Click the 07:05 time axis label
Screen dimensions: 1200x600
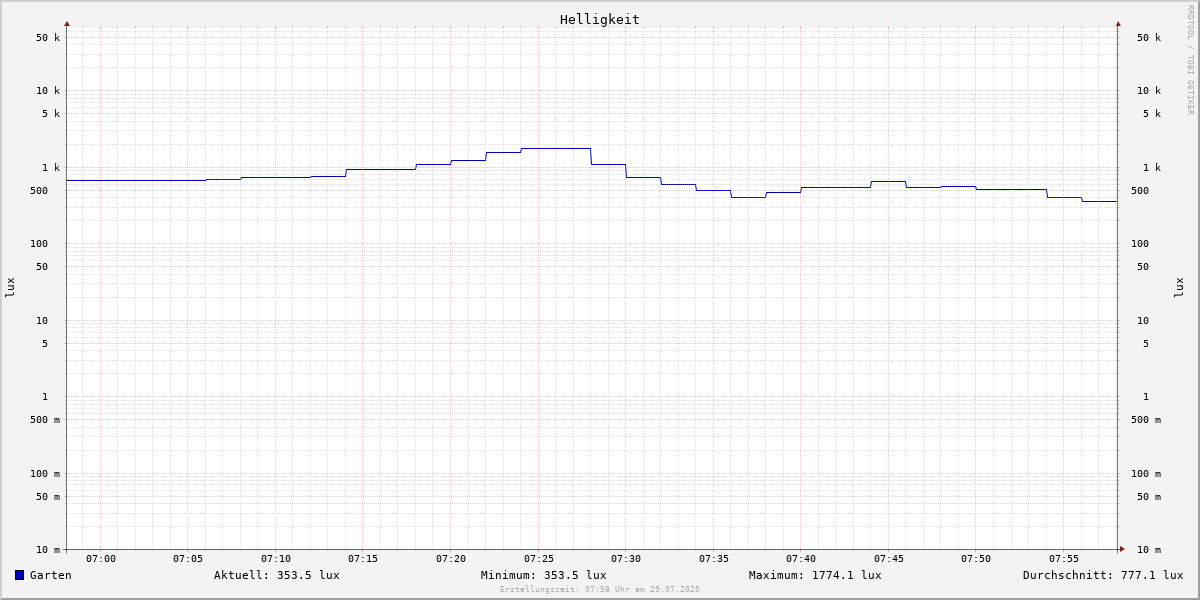[188, 559]
